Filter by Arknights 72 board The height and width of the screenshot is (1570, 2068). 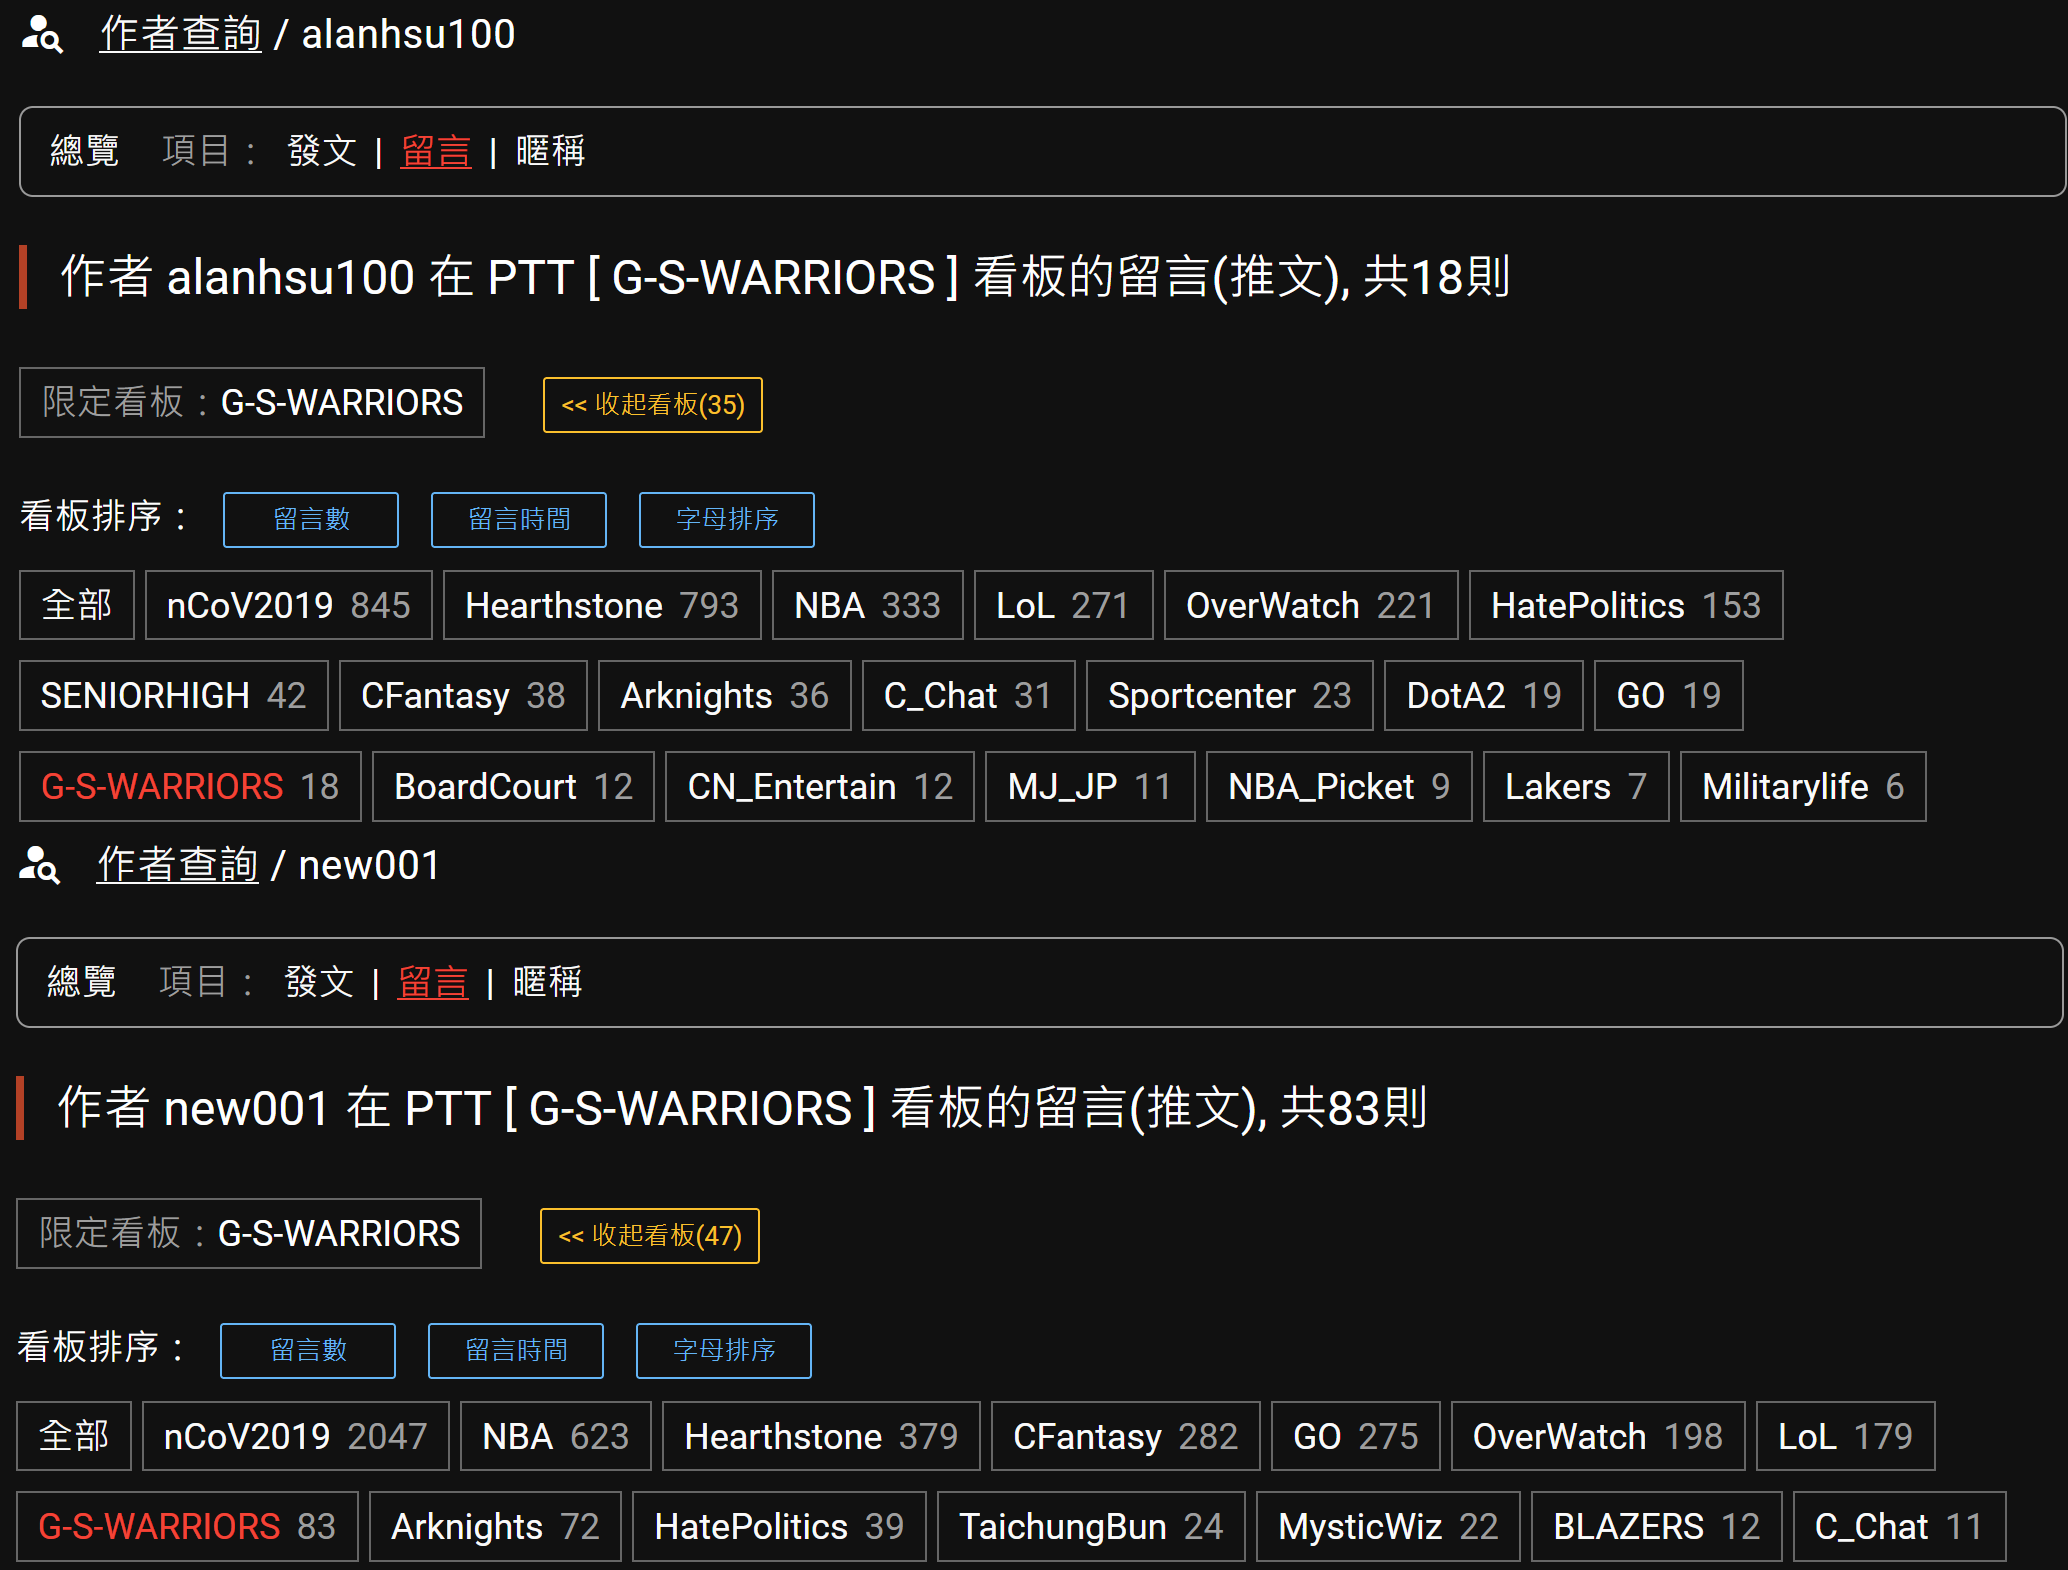[495, 1526]
